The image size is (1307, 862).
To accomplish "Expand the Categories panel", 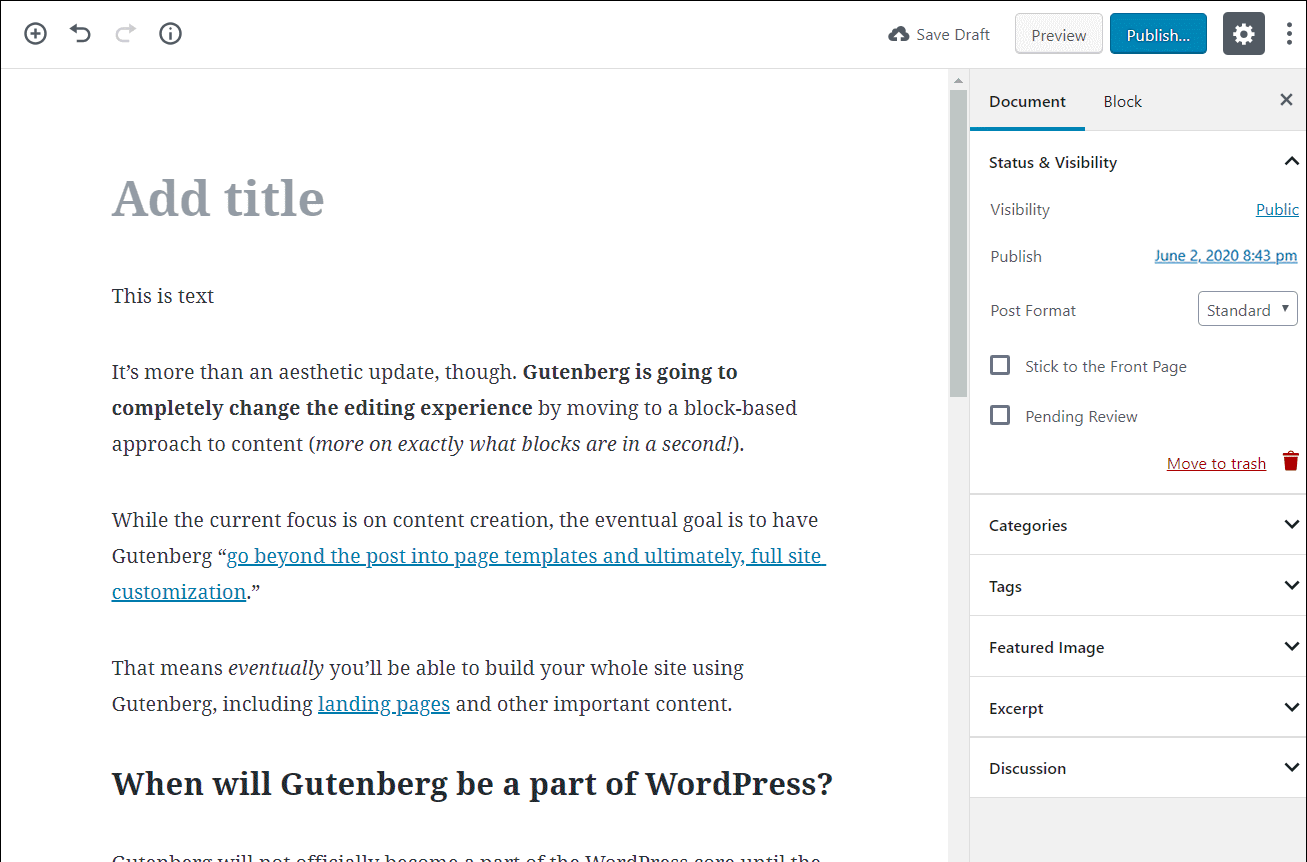I will 1138,525.
